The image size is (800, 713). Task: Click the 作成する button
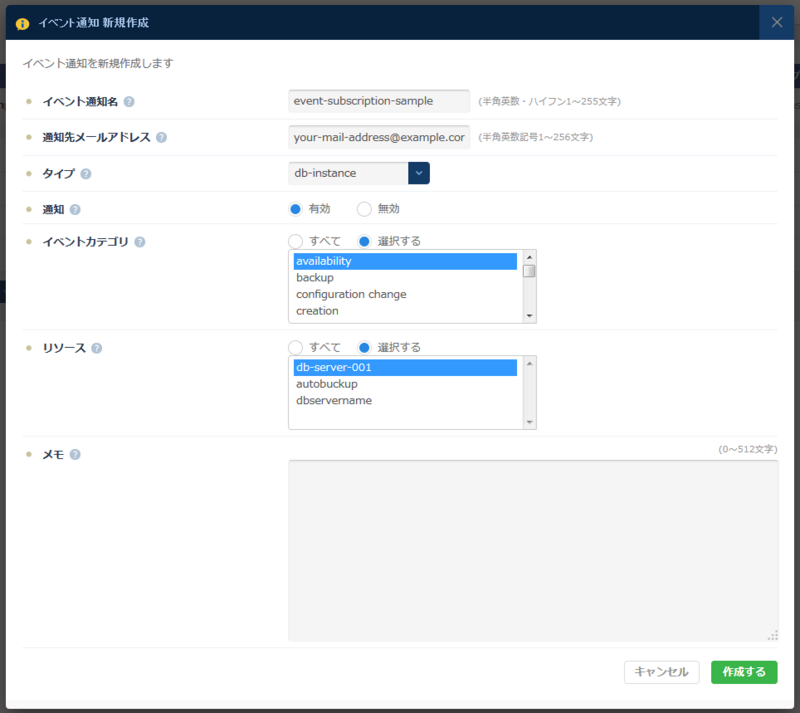pos(744,672)
